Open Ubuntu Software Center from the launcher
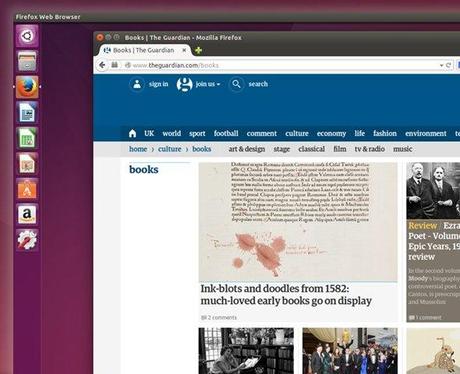This screenshot has width=460, height=374. pyautogui.click(x=27, y=189)
